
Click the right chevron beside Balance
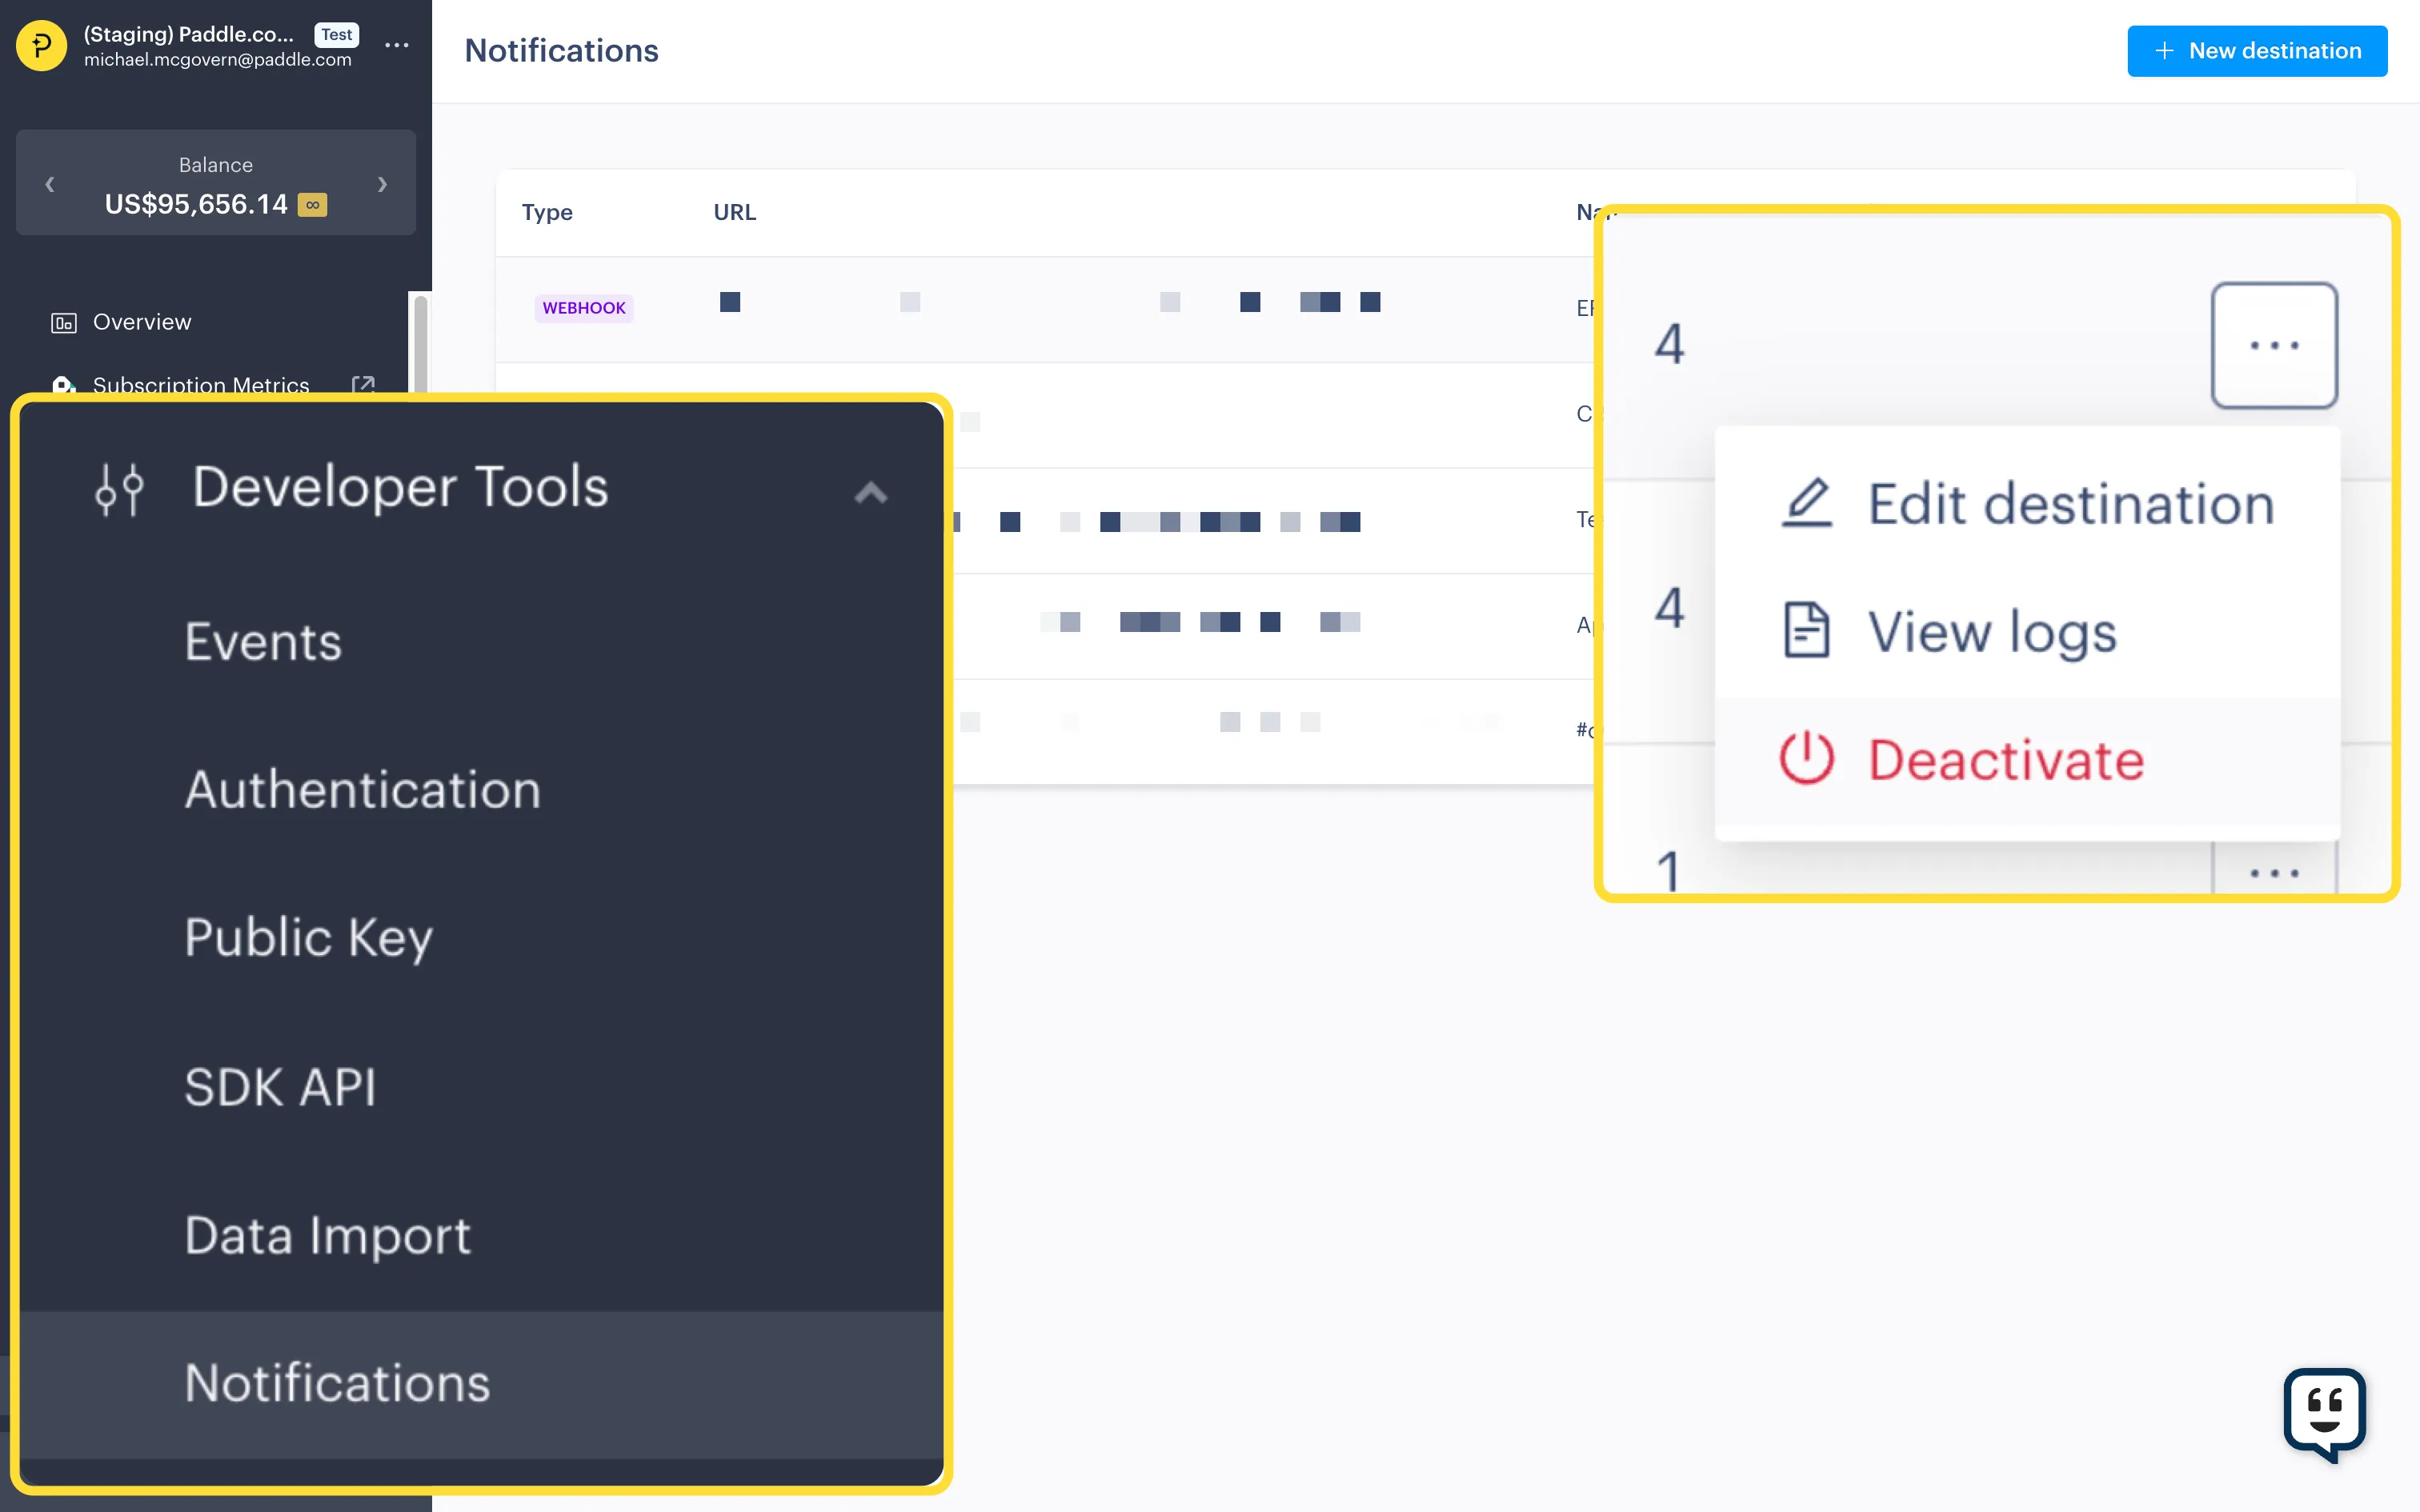click(382, 184)
